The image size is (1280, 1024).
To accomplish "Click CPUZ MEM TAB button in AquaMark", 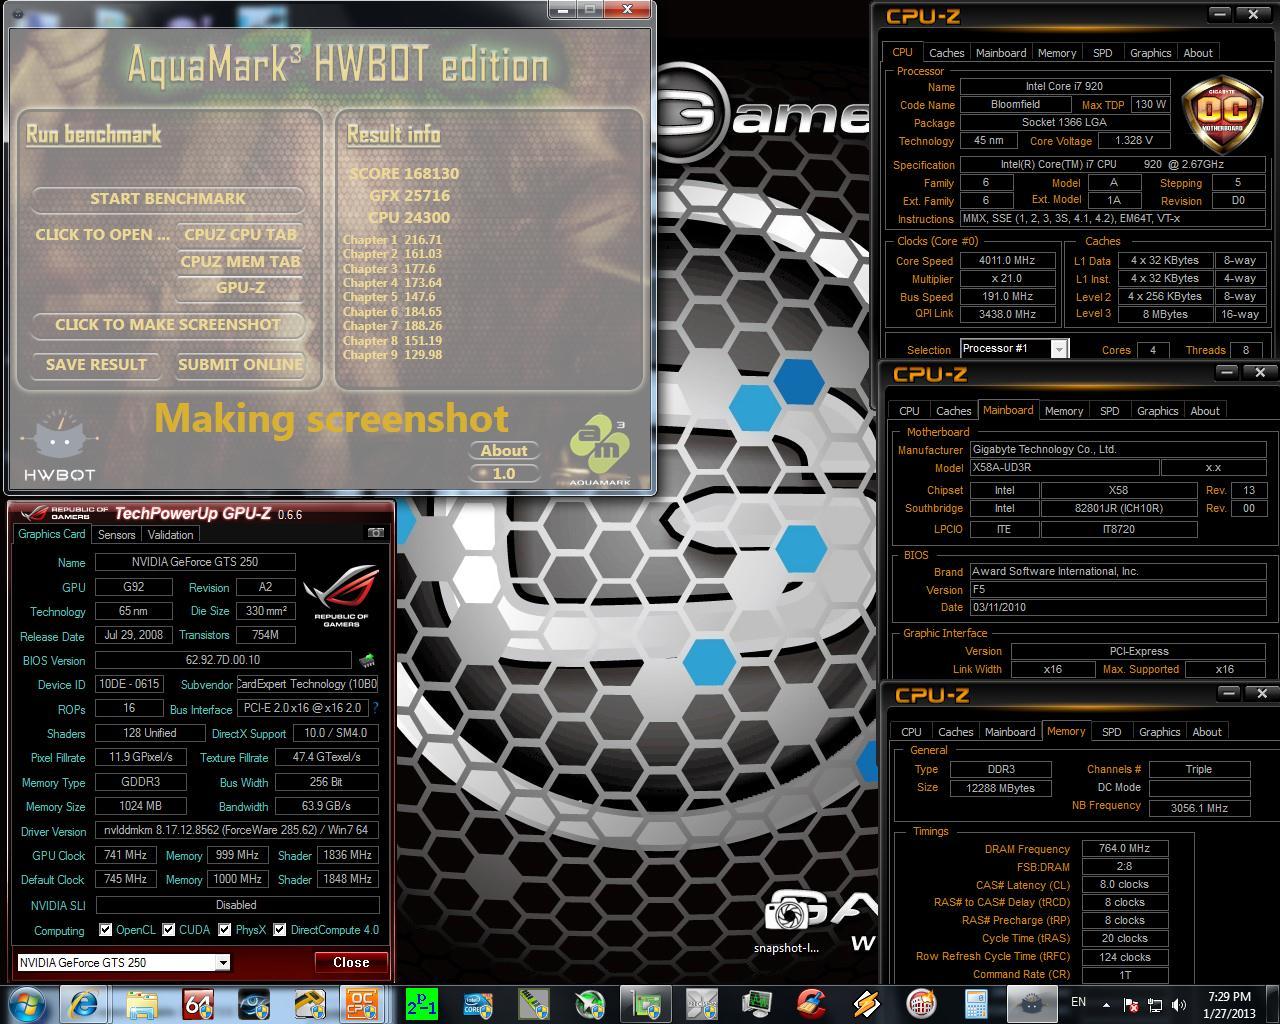I will (x=240, y=261).
